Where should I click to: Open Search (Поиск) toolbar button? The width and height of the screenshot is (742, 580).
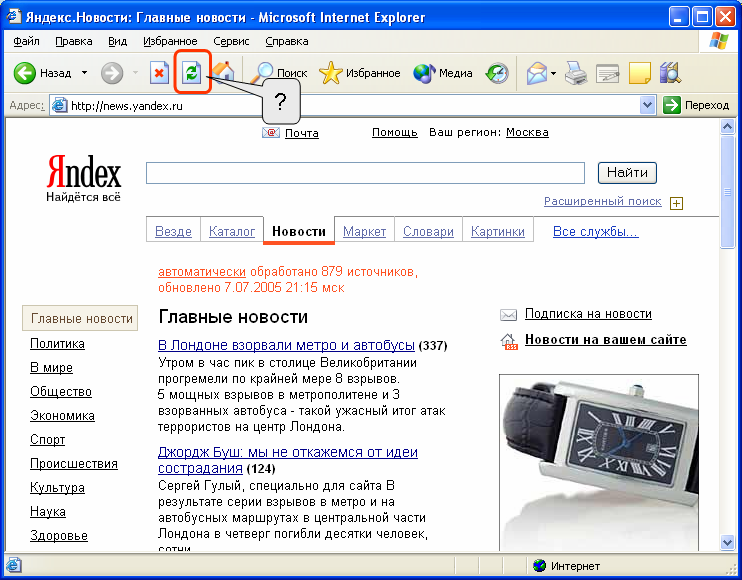pos(279,73)
